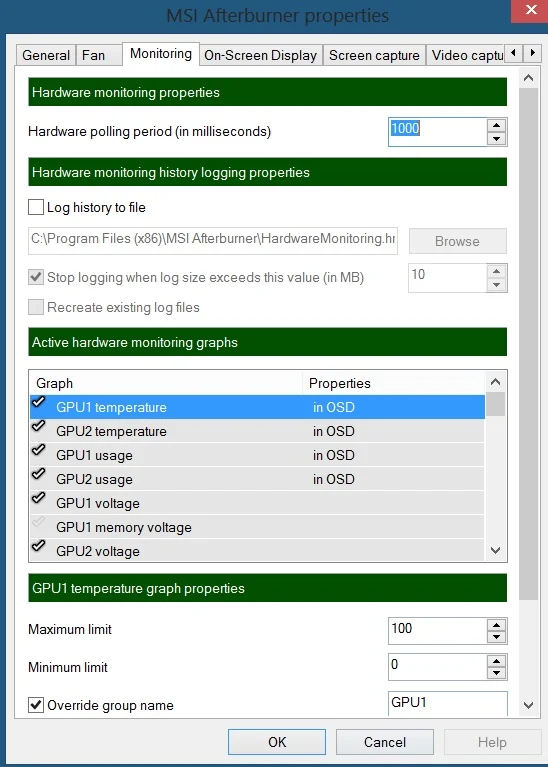Click the Maximum limit field
Screen dimensions: 548x767
point(437,631)
